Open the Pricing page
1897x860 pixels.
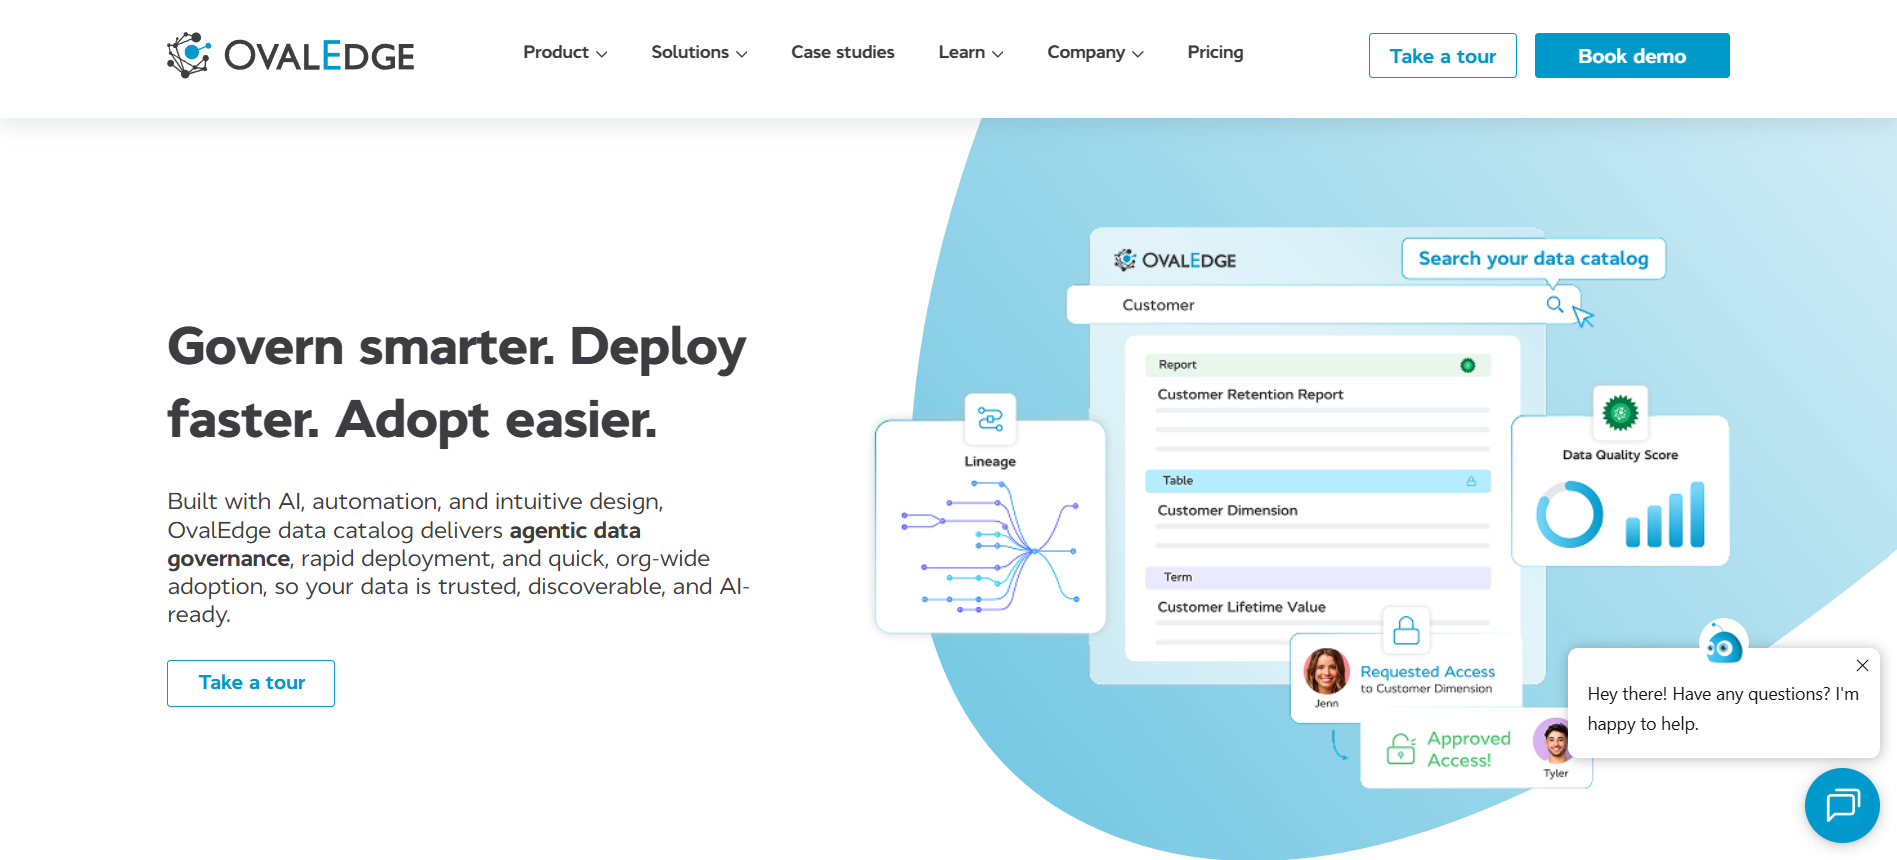coord(1215,52)
